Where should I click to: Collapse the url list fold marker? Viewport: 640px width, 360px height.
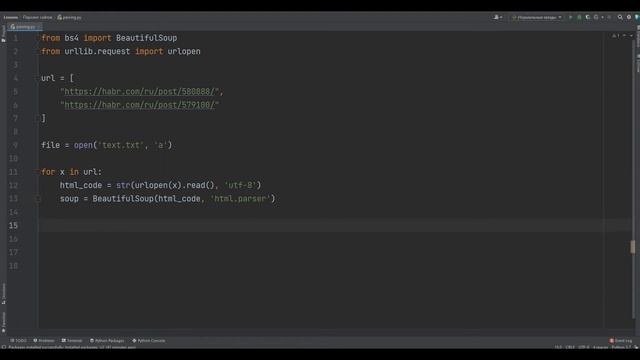click(38, 78)
